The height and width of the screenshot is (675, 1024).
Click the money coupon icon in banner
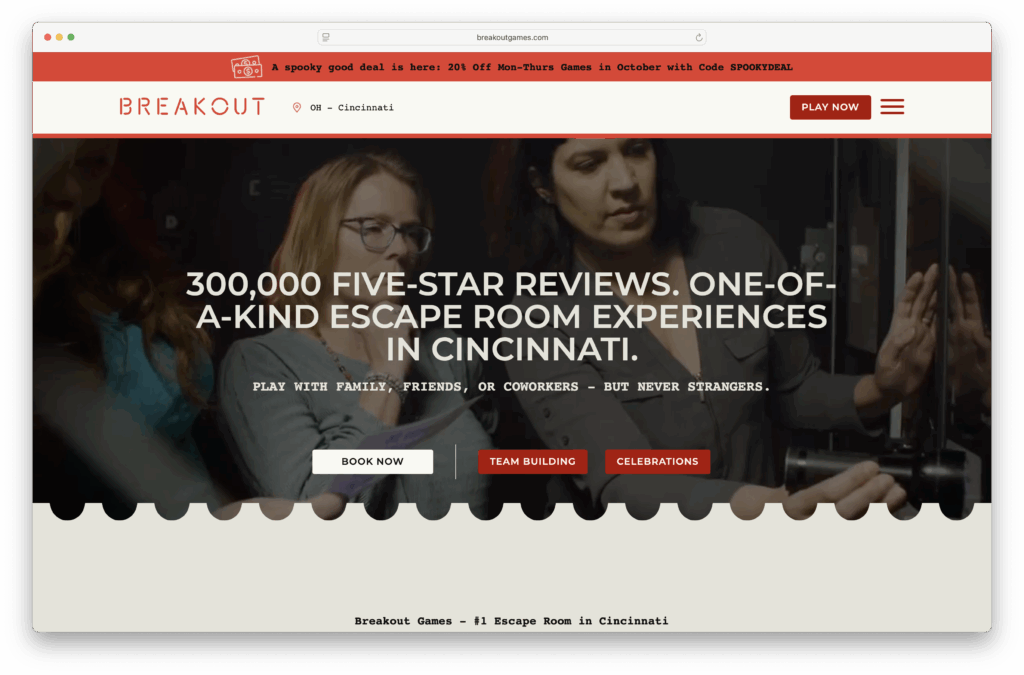pyautogui.click(x=246, y=67)
